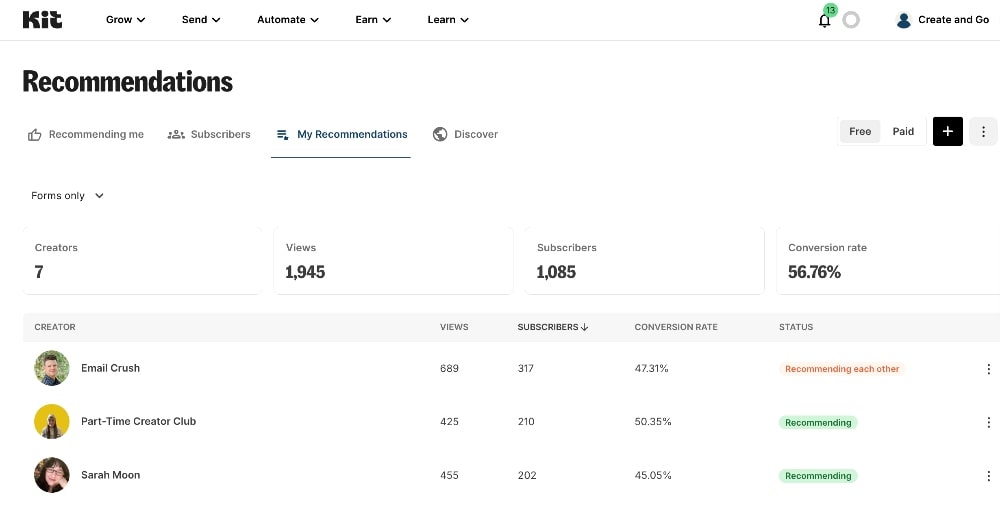
Task: Click the 47.31% conversion rate value
Action: coord(652,369)
